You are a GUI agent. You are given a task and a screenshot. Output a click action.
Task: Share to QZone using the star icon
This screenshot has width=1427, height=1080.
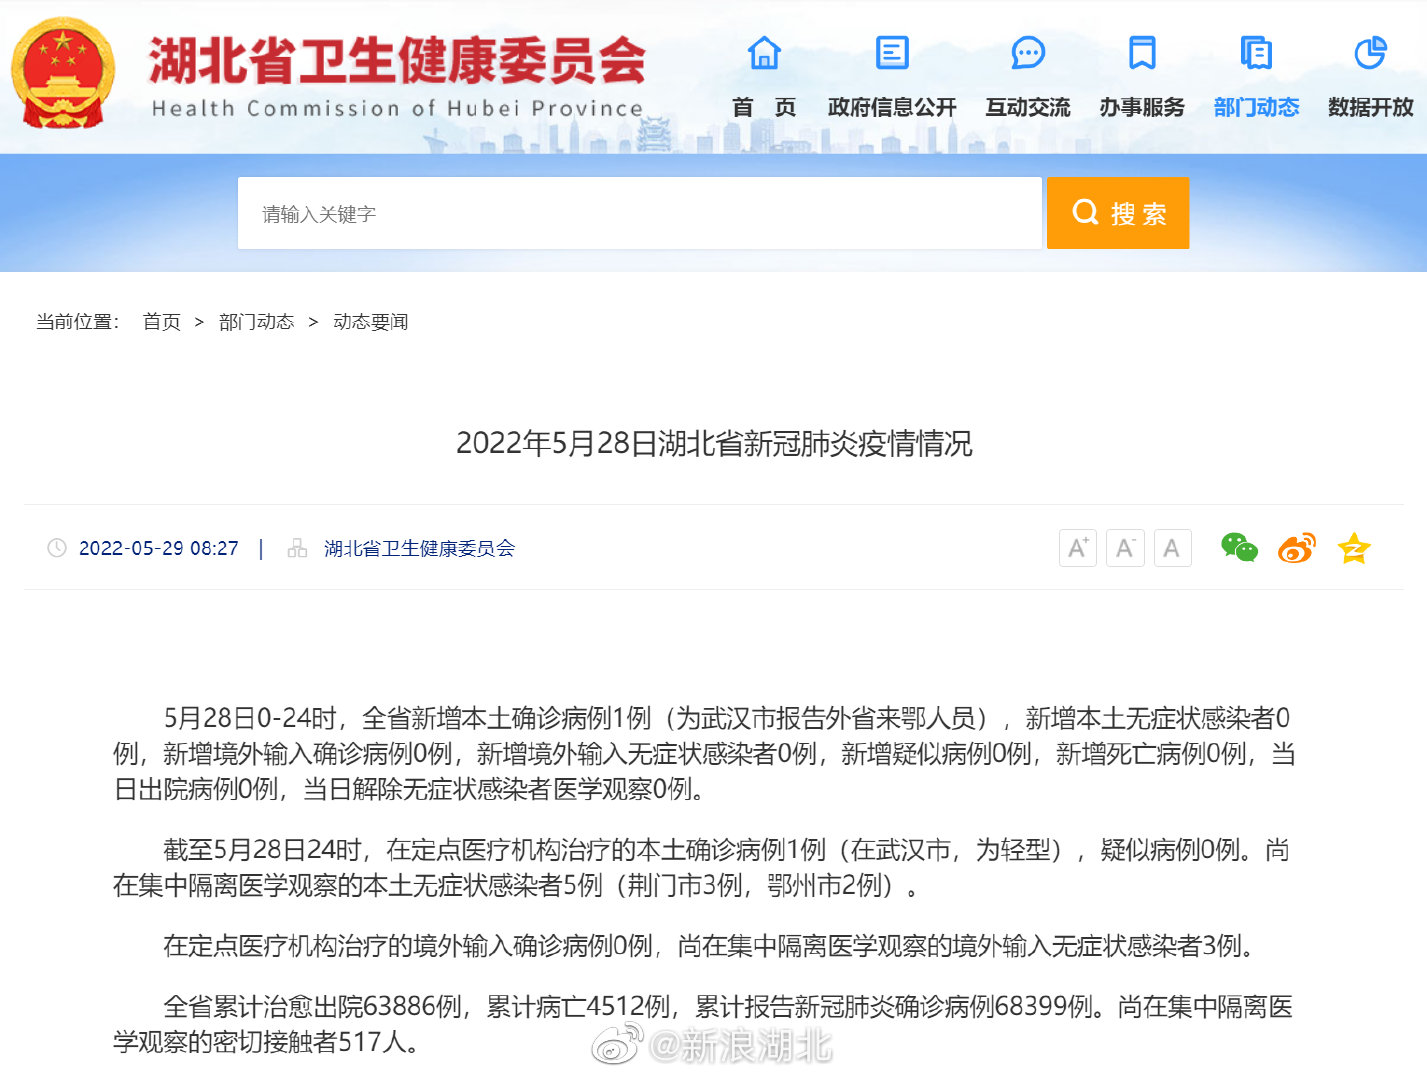click(1354, 548)
